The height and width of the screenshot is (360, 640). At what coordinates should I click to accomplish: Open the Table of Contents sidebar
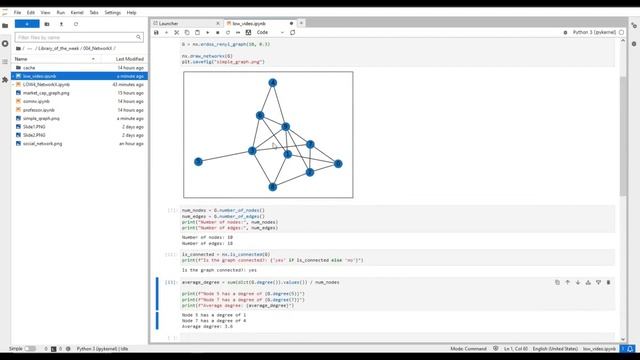(x=5, y=62)
